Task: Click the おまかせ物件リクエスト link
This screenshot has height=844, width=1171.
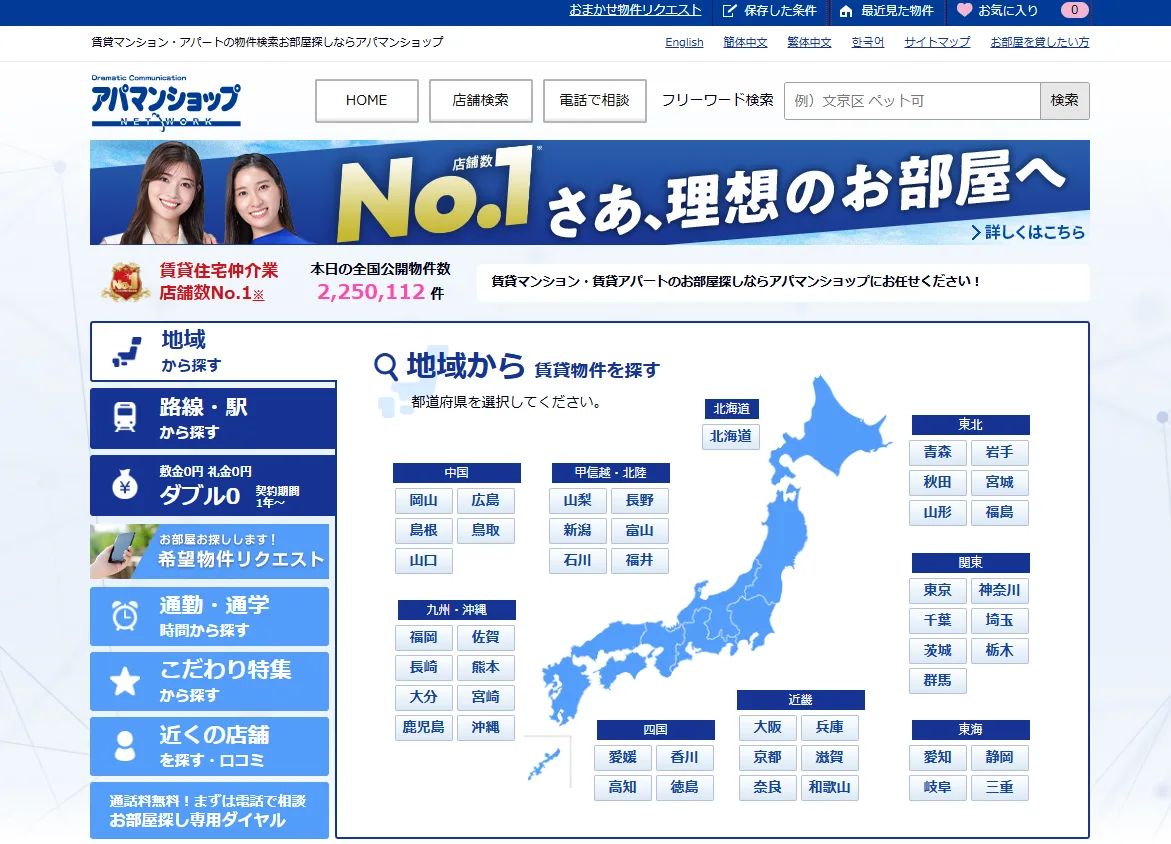Action: 635,10
